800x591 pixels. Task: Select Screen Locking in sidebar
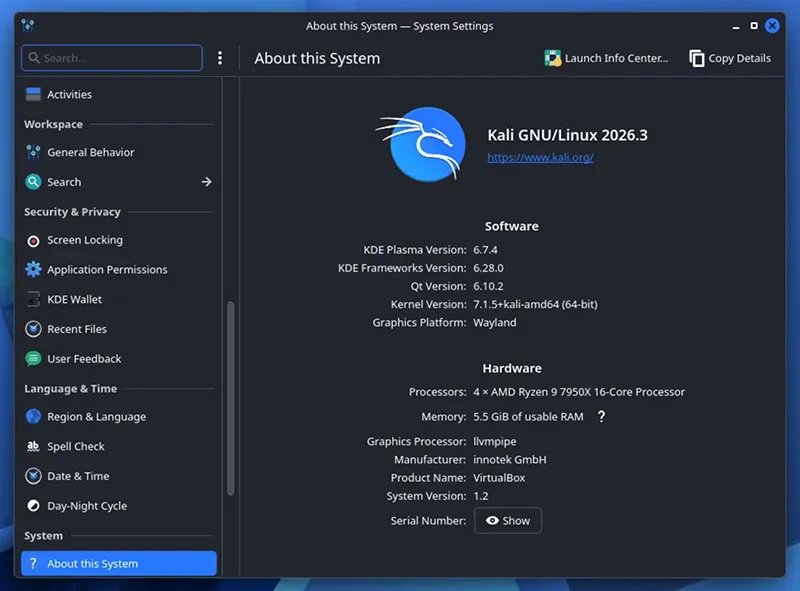click(x=118, y=240)
